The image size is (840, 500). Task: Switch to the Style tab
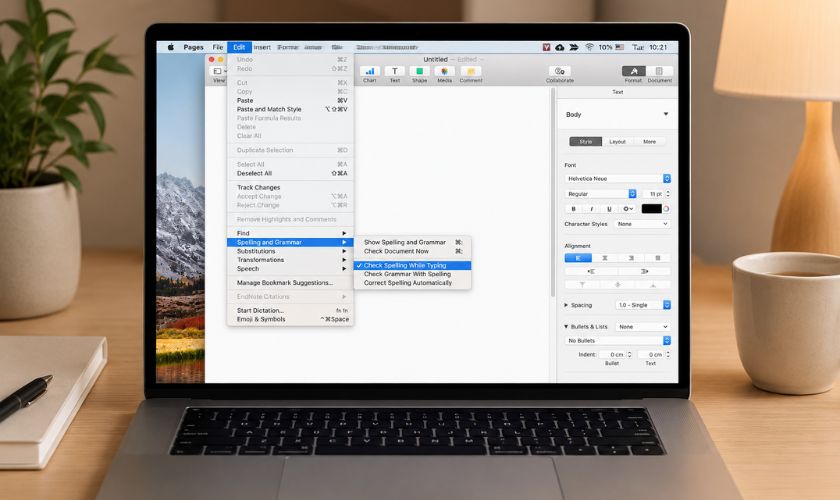tap(586, 142)
